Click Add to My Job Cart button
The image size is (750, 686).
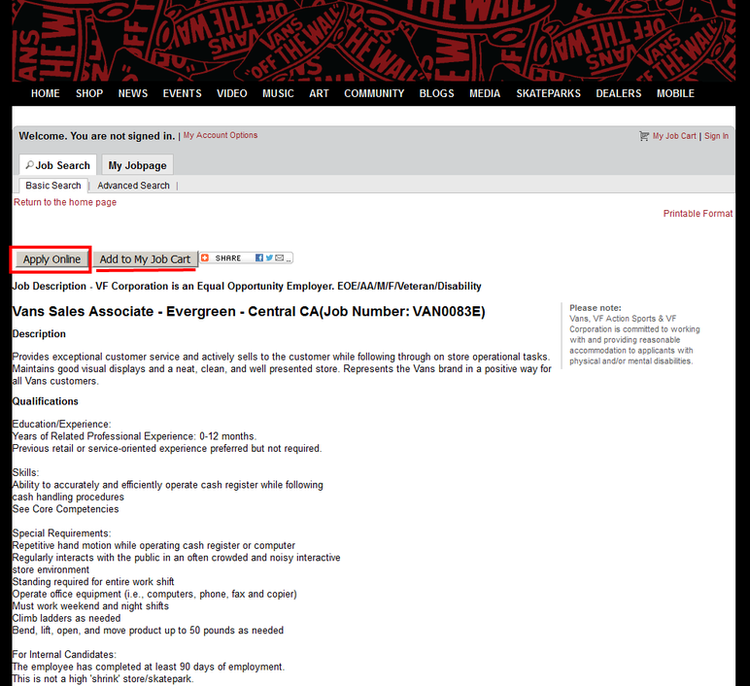coord(145,259)
